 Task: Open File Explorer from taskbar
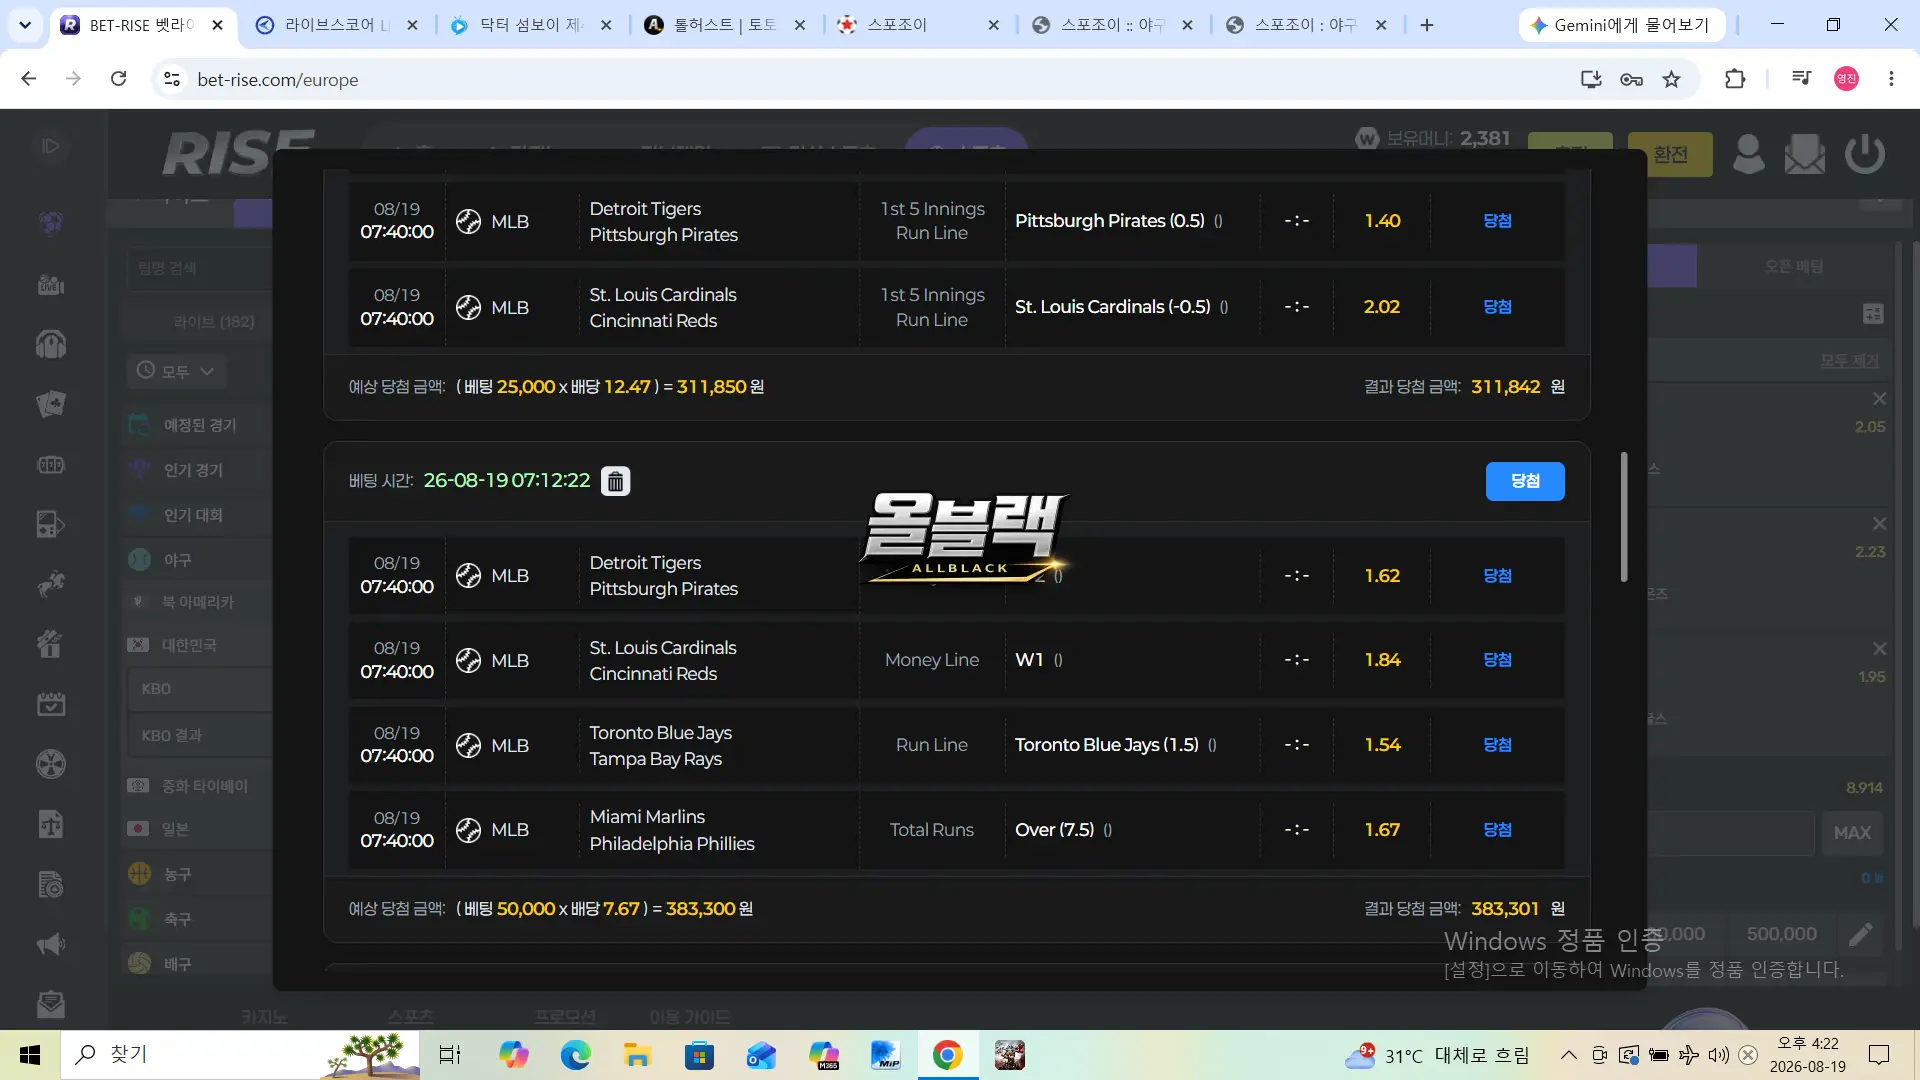pyautogui.click(x=637, y=1055)
